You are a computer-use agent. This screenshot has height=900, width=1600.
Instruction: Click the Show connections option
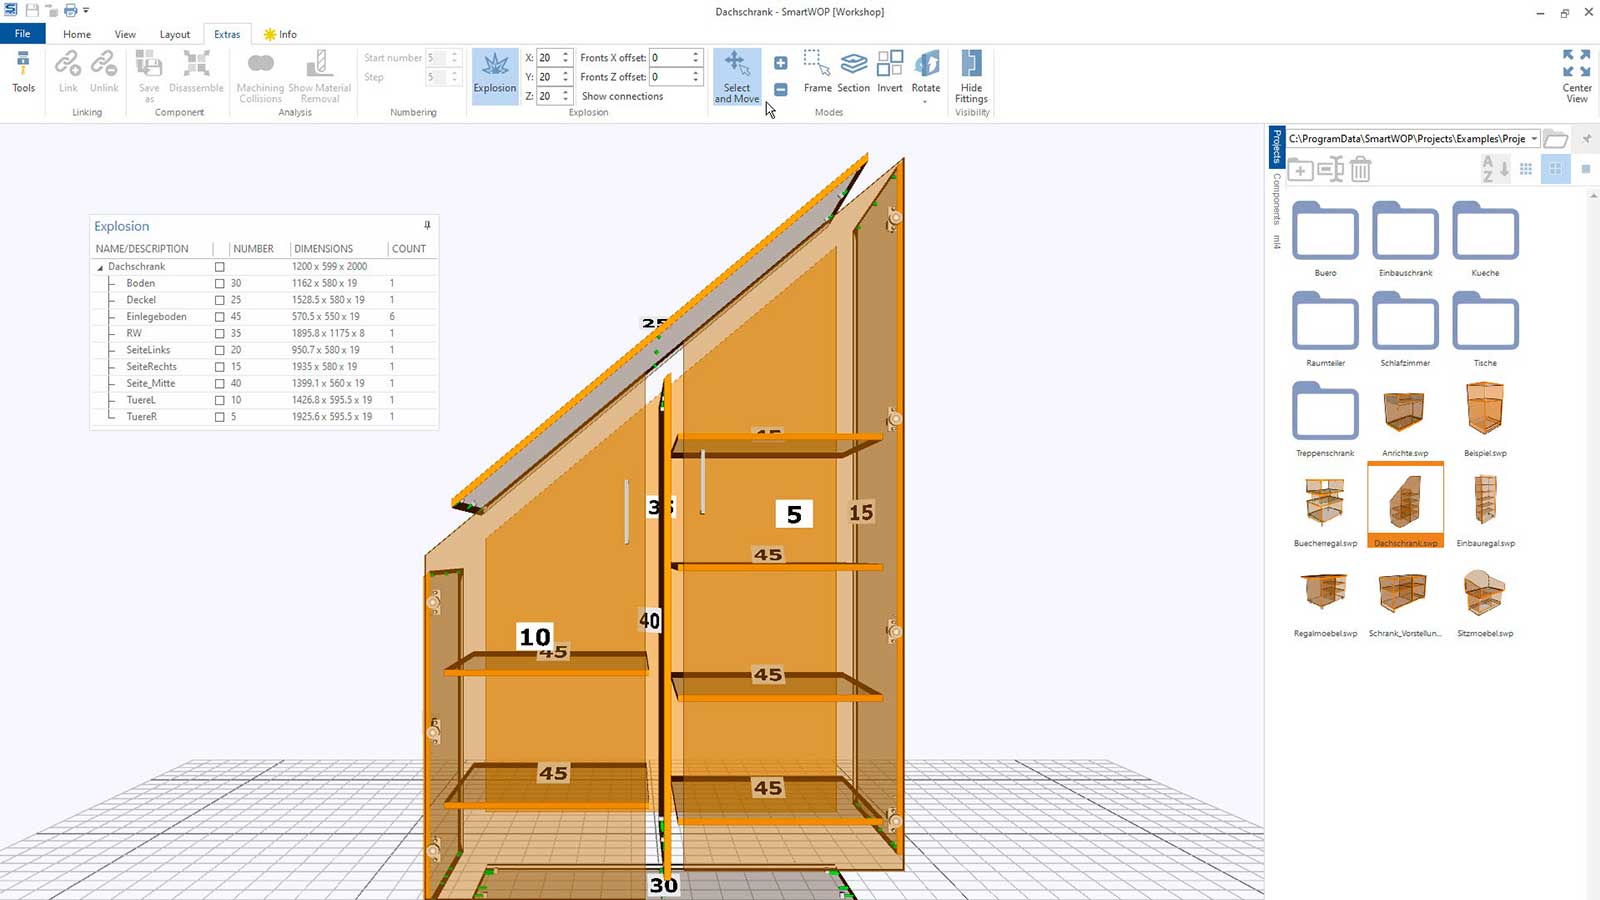(x=622, y=96)
